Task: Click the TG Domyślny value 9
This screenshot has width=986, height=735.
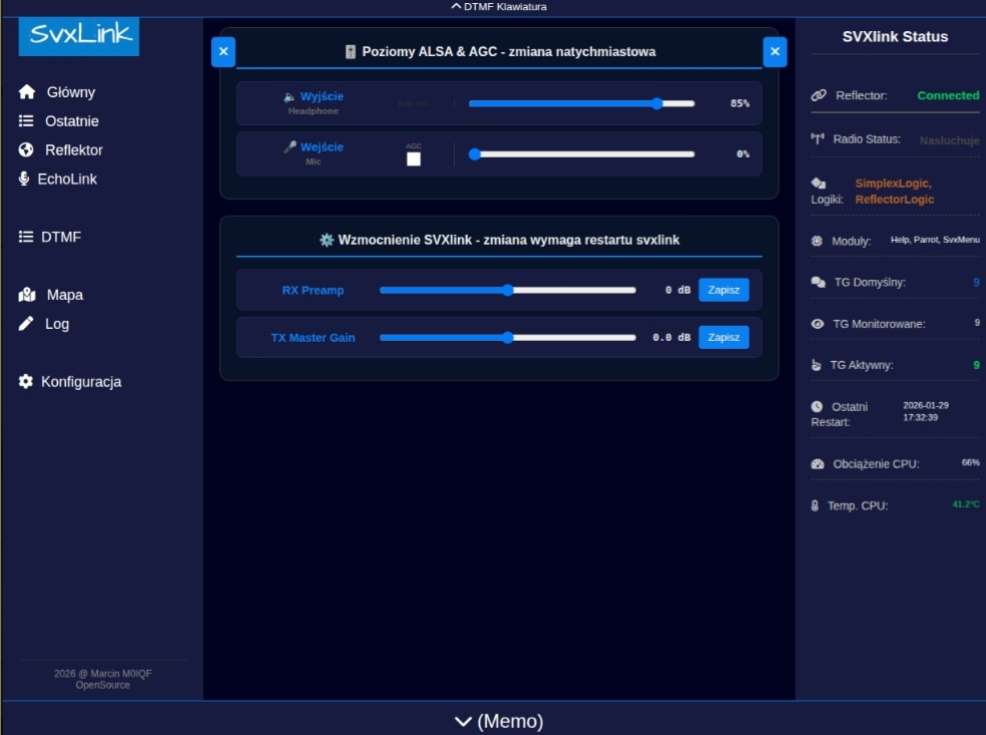Action: [976, 283]
